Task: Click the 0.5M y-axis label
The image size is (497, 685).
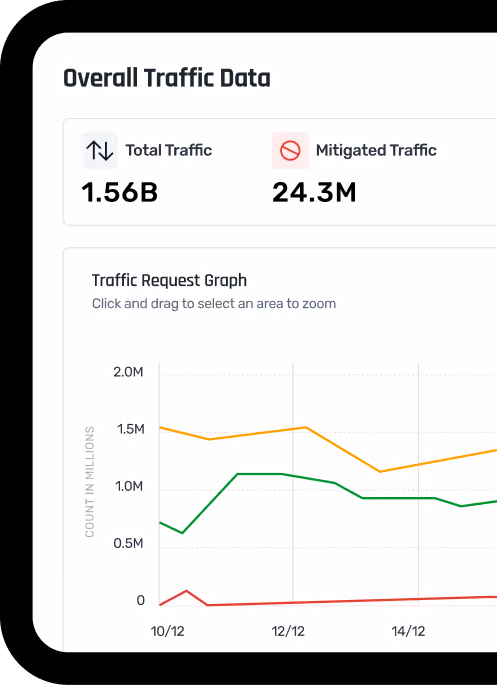Action: pyautogui.click(x=128, y=543)
